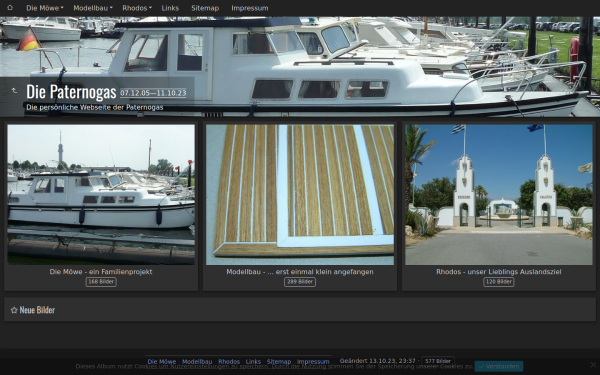This screenshot has width=600, height=375.
Task: Click the subtitle 'Die persönliche Webseite der Paternogas'
Action: pyautogui.click(x=95, y=108)
